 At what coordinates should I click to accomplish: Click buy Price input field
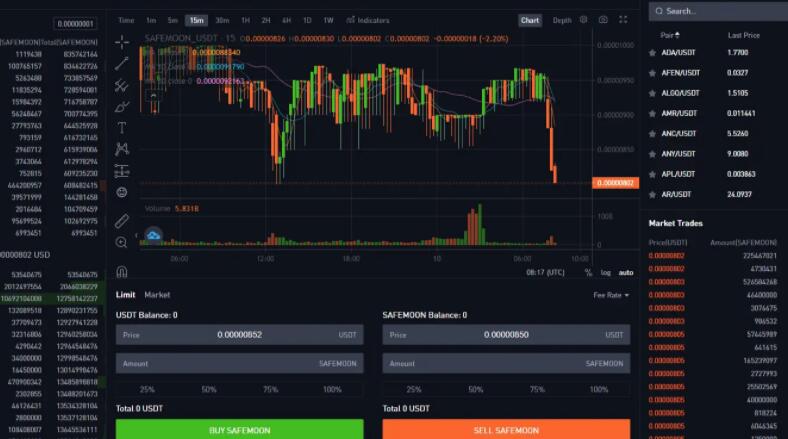pos(240,335)
